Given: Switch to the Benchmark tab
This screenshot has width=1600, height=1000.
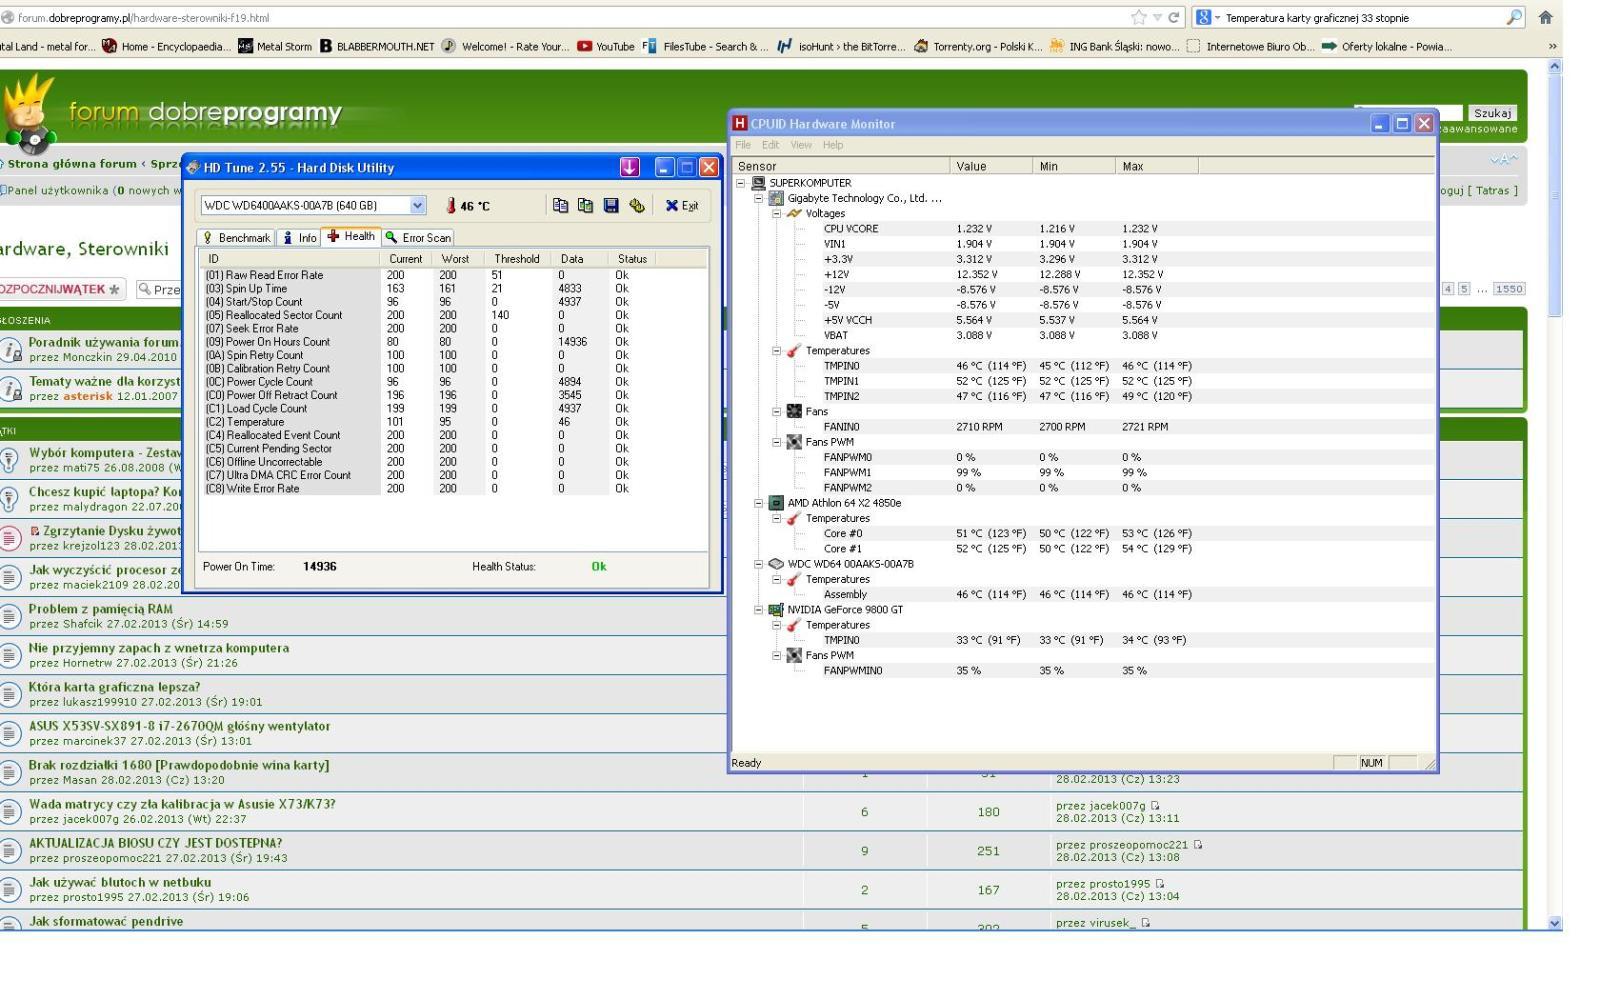Looking at the screenshot, I should [x=236, y=238].
